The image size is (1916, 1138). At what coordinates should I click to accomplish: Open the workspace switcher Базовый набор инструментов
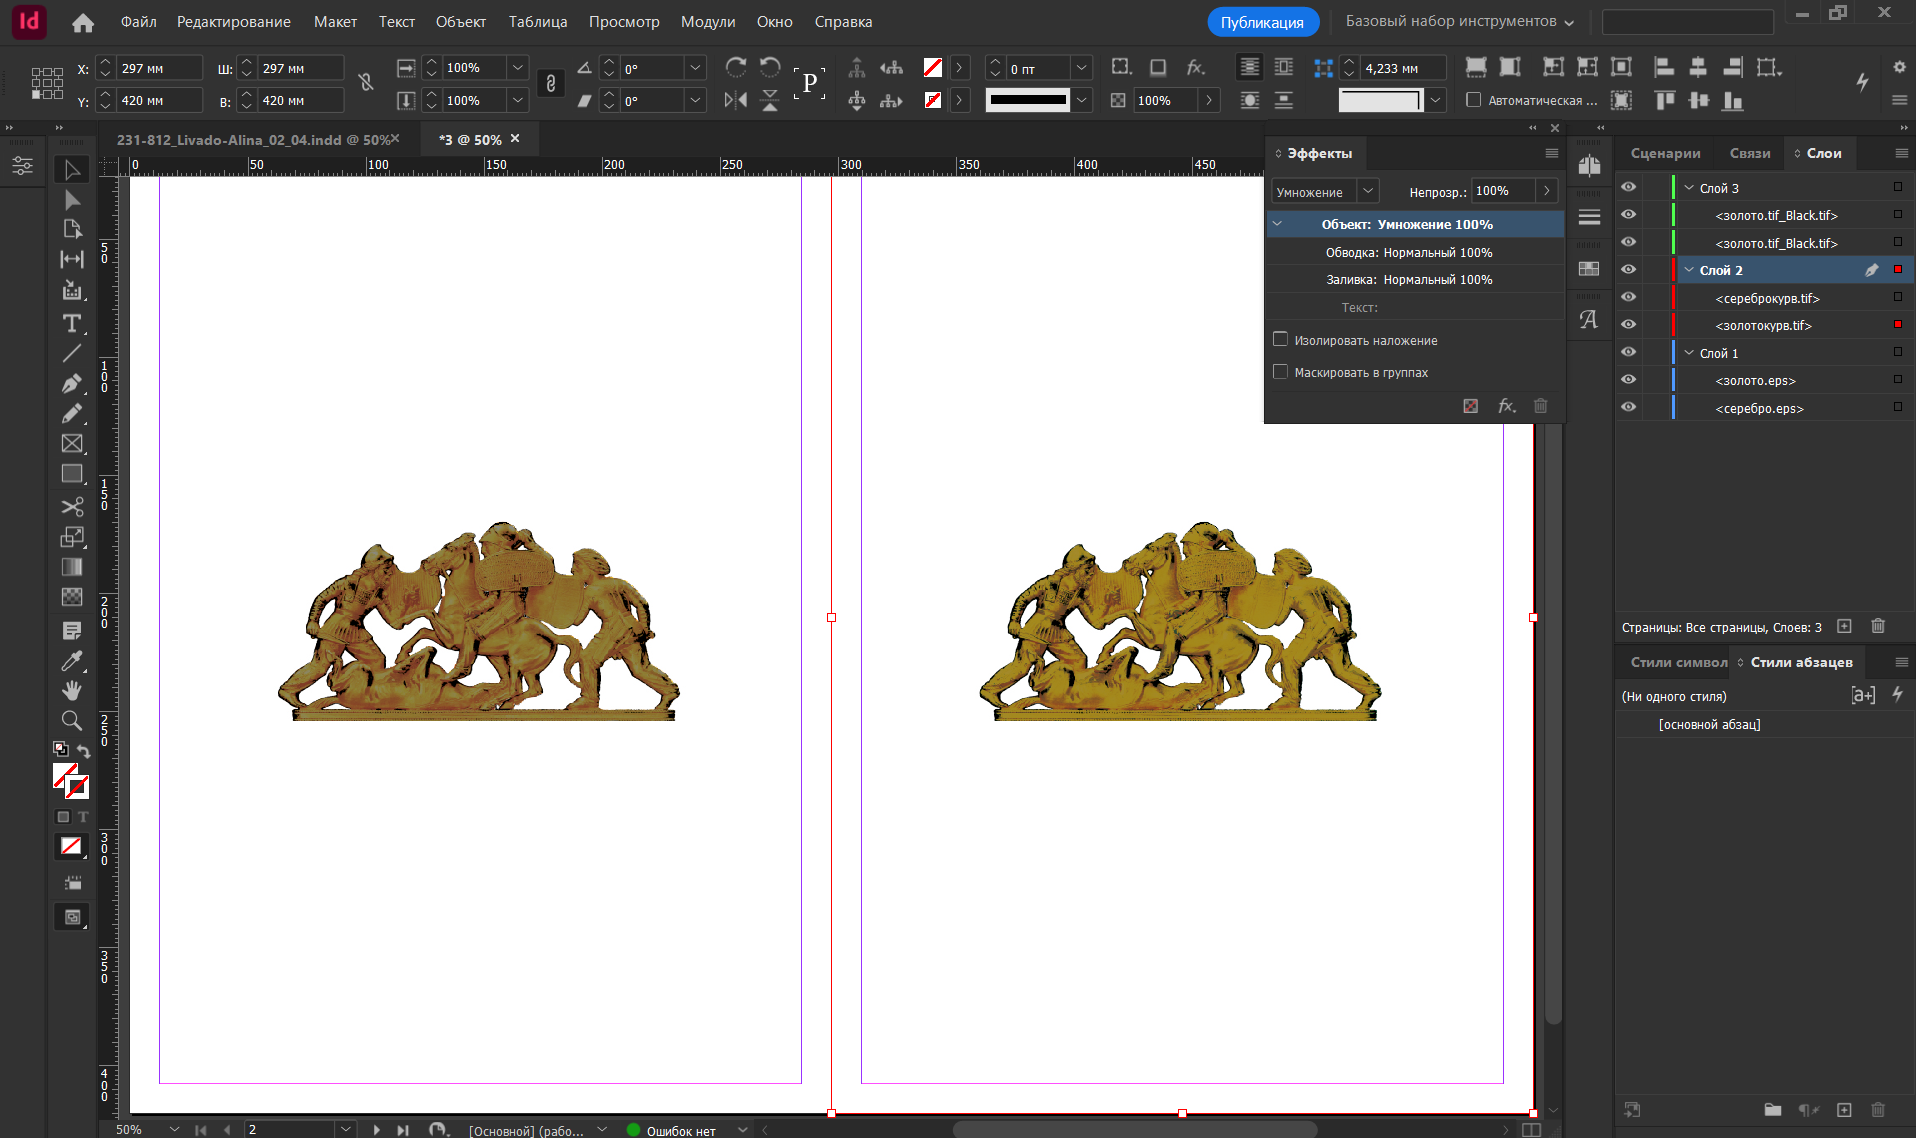(x=1460, y=22)
